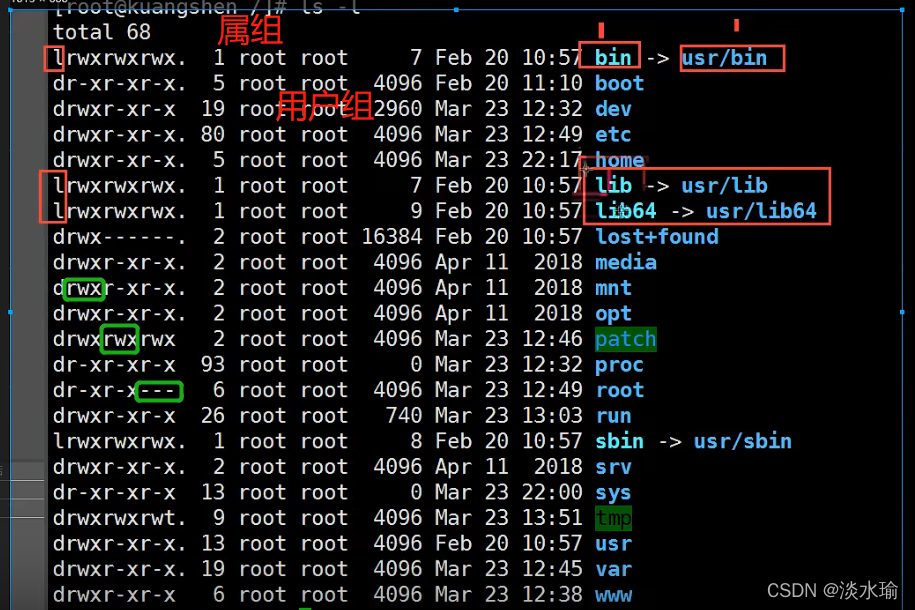
Task: Click the time '11:10' in boot row
Action: point(552,83)
